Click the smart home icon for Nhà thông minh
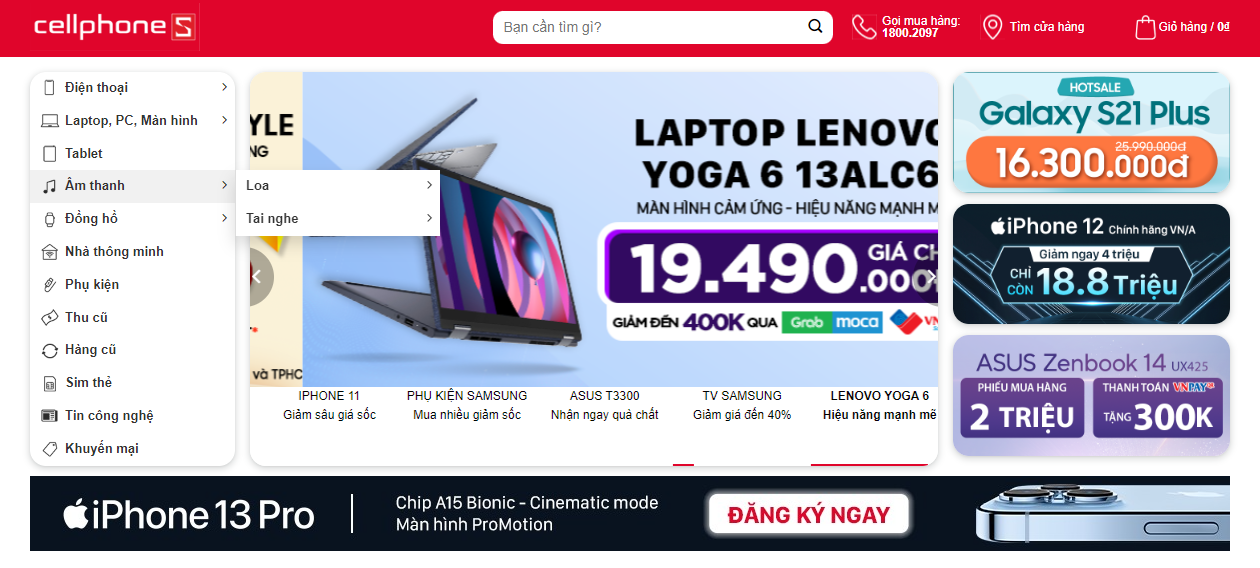 [50, 252]
